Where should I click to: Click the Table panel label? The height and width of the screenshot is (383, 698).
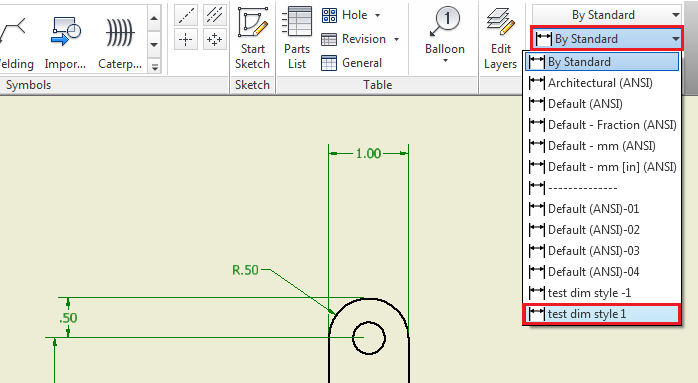(x=377, y=85)
